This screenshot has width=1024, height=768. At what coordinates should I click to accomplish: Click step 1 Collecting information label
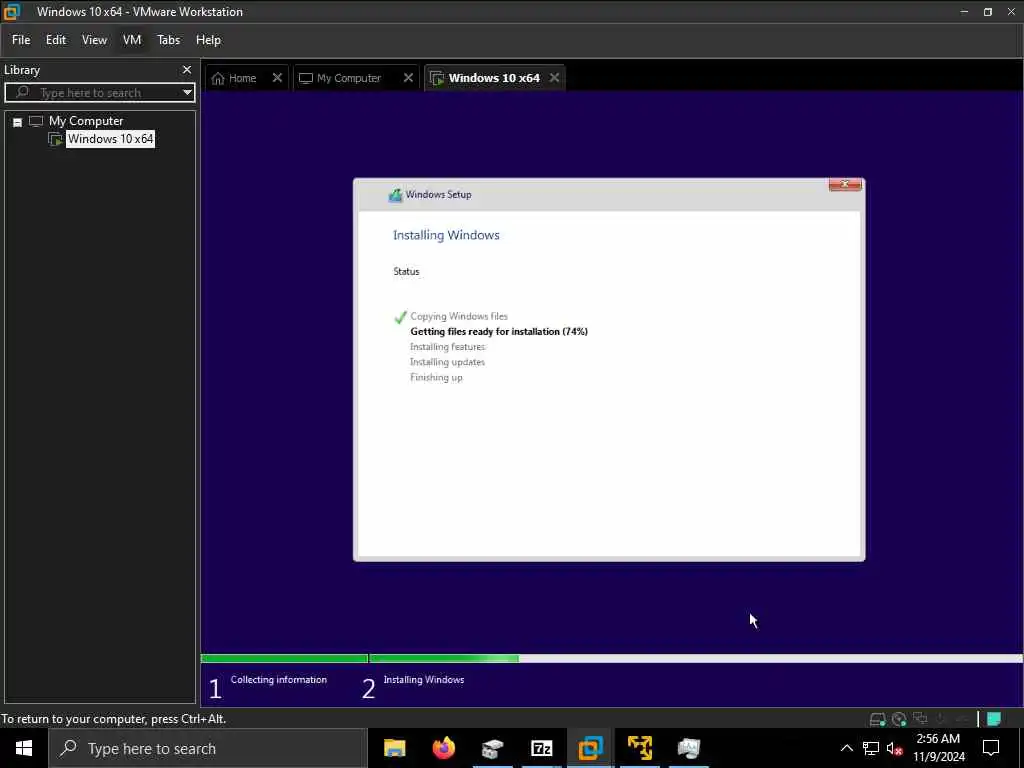(278, 680)
